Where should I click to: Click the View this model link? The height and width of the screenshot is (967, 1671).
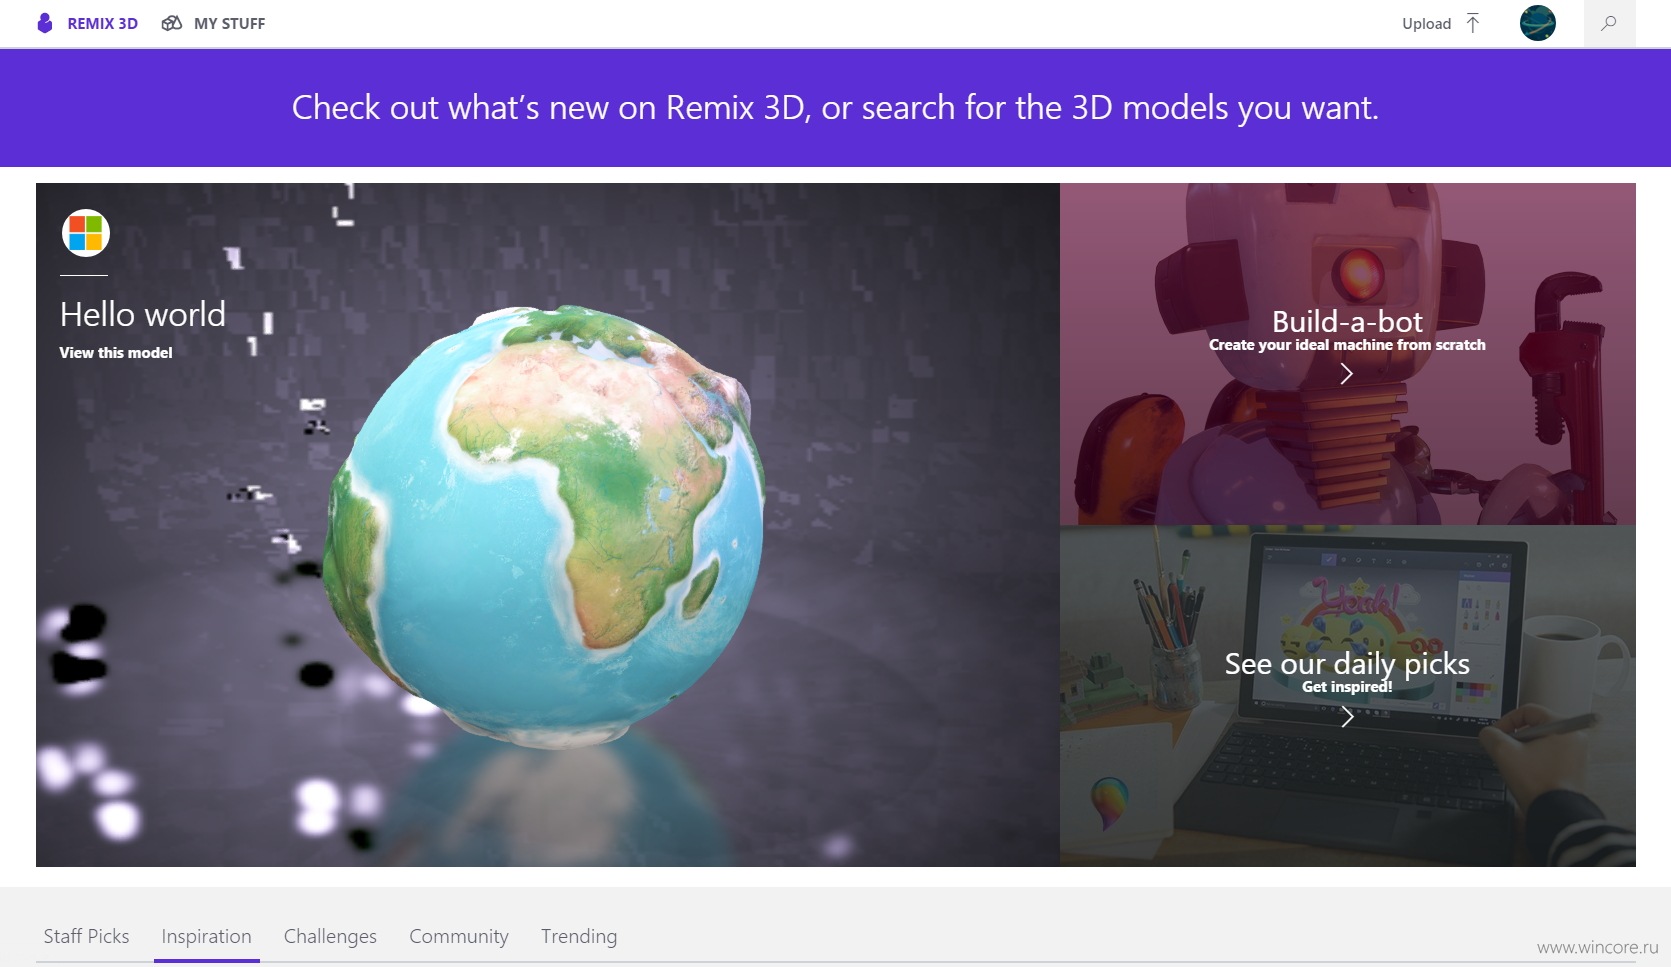tap(116, 353)
